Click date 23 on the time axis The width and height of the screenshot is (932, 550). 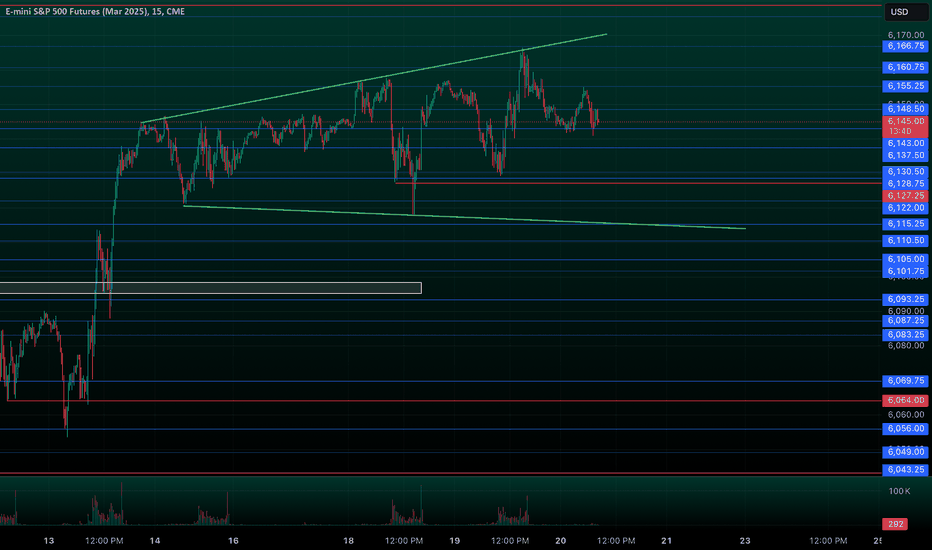pyautogui.click(x=745, y=540)
